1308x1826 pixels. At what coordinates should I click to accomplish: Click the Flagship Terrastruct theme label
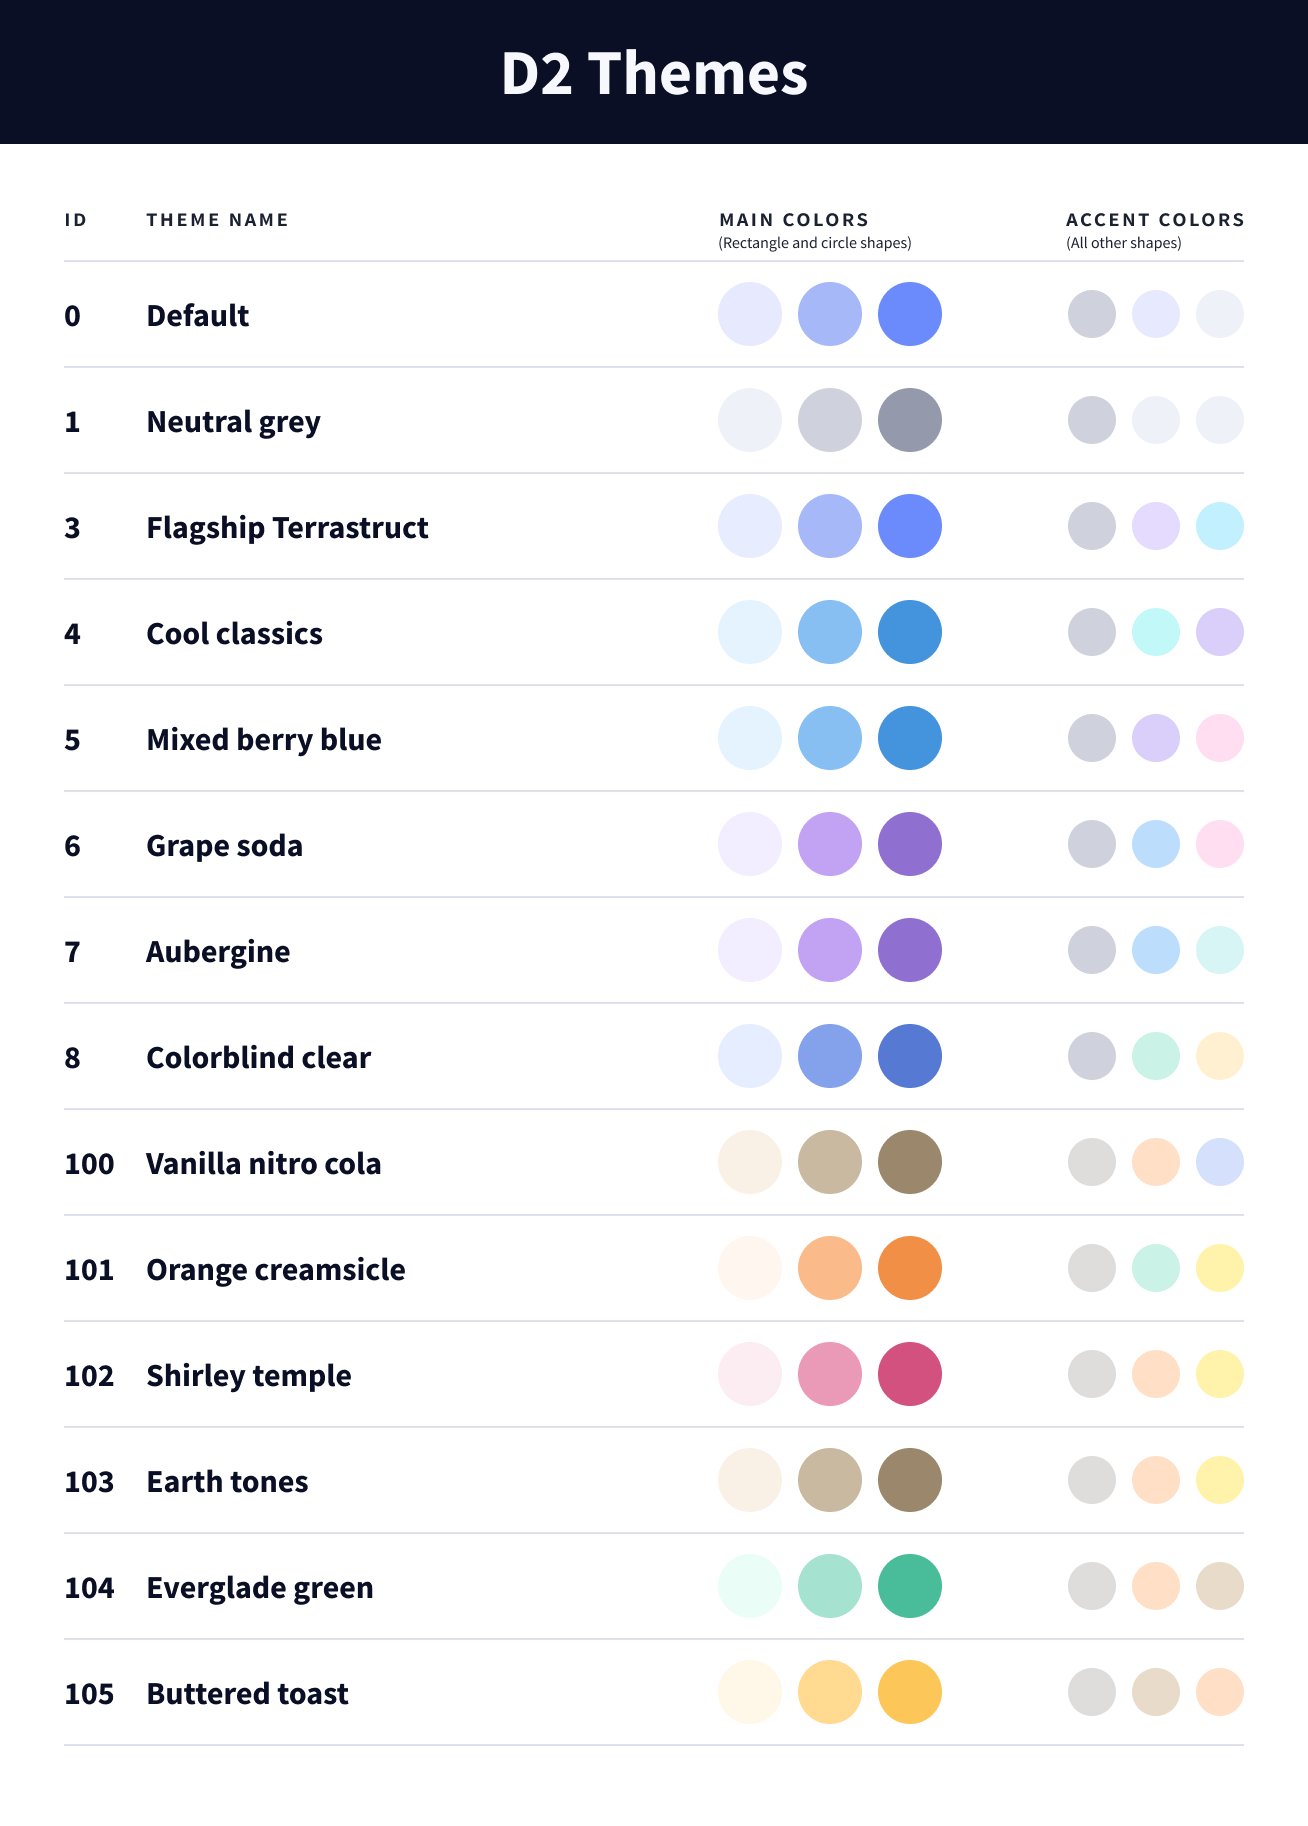coord(287,527)
